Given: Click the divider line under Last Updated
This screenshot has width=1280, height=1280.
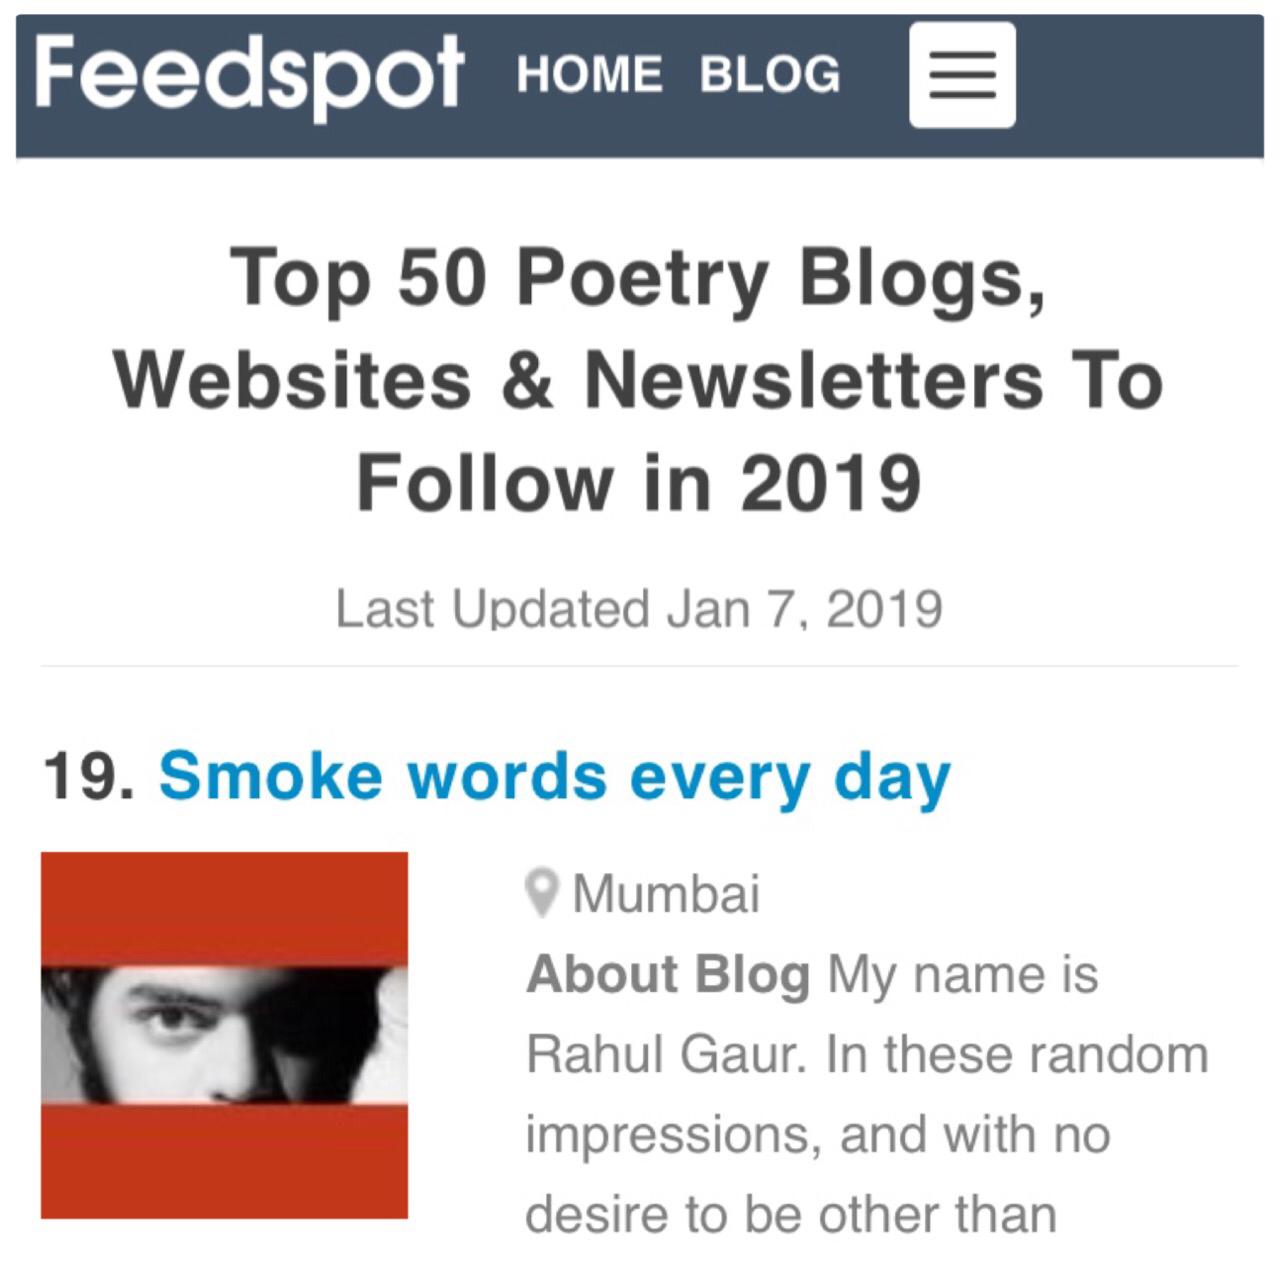Looking at the screenshot, I should click(x=639, y=665).
